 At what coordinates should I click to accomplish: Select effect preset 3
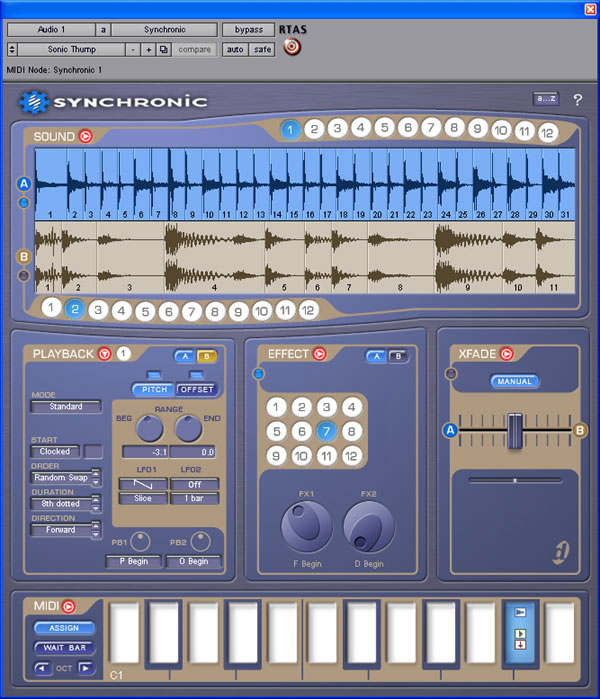point(327,407)
